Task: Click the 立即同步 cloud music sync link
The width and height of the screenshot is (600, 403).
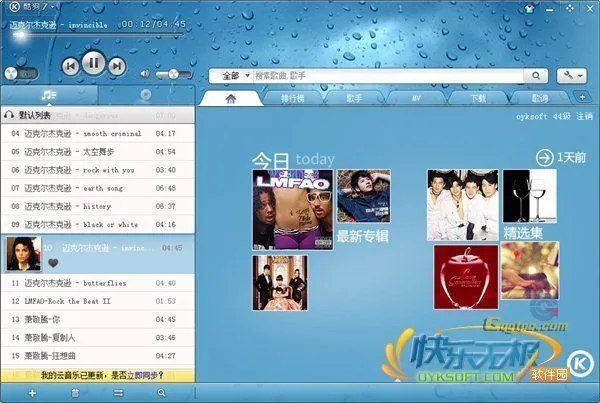Action: (x=141, y=375)
